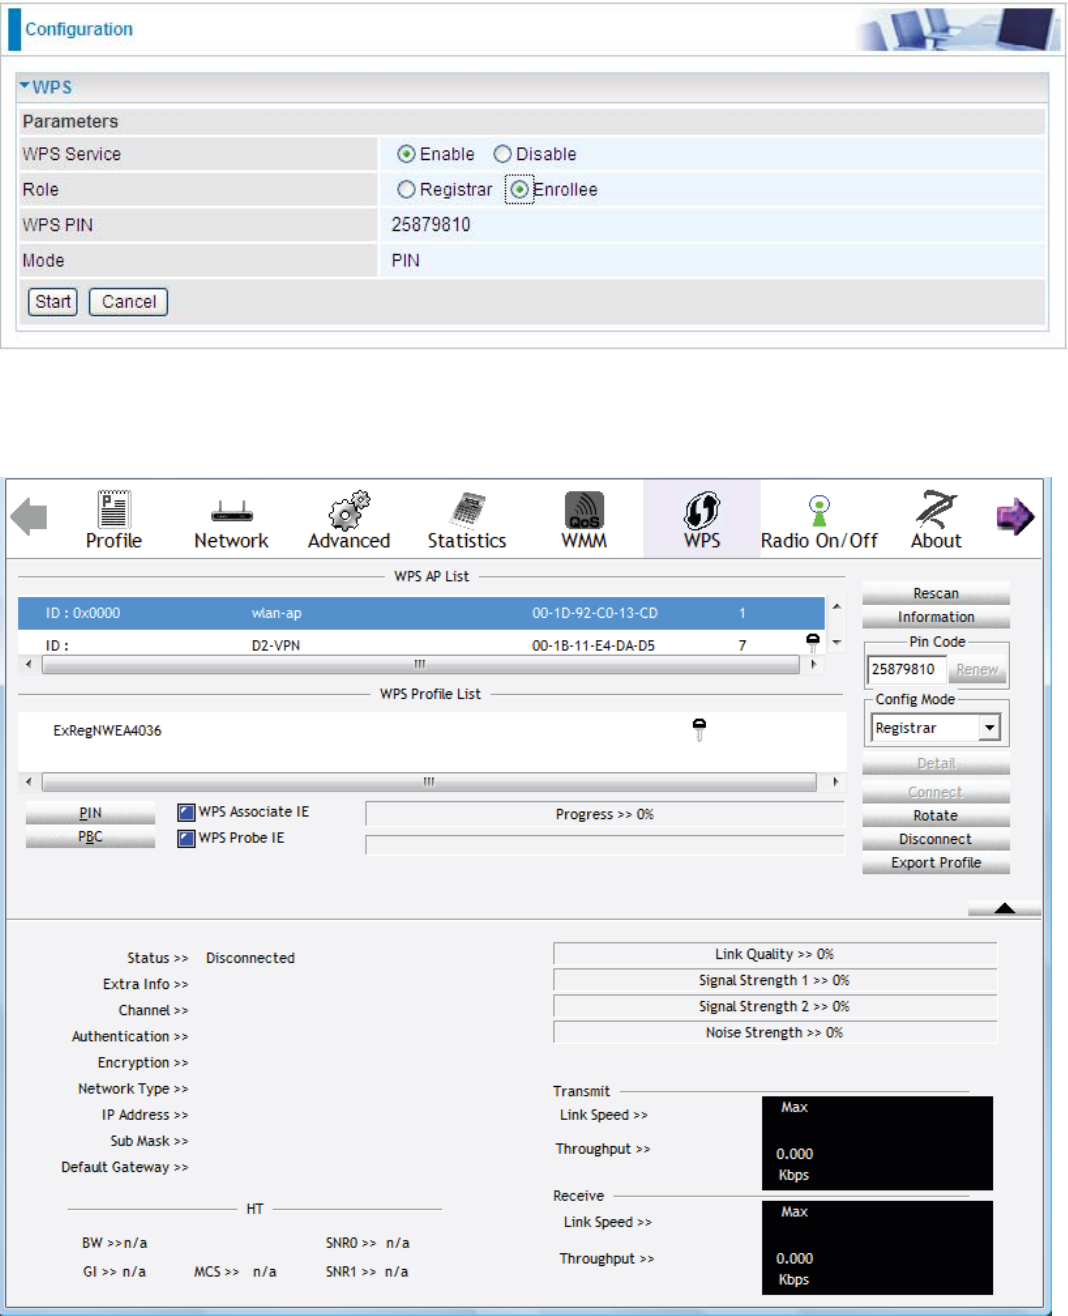Click WPS AP List scroll up arrow
This screenshot has height=1316, width=1068.
[836, 606]
